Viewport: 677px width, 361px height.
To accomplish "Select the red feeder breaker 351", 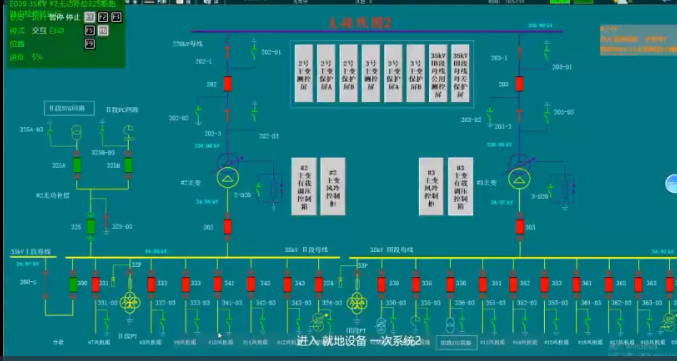I will pyautogui.click(x=482, y=284).
